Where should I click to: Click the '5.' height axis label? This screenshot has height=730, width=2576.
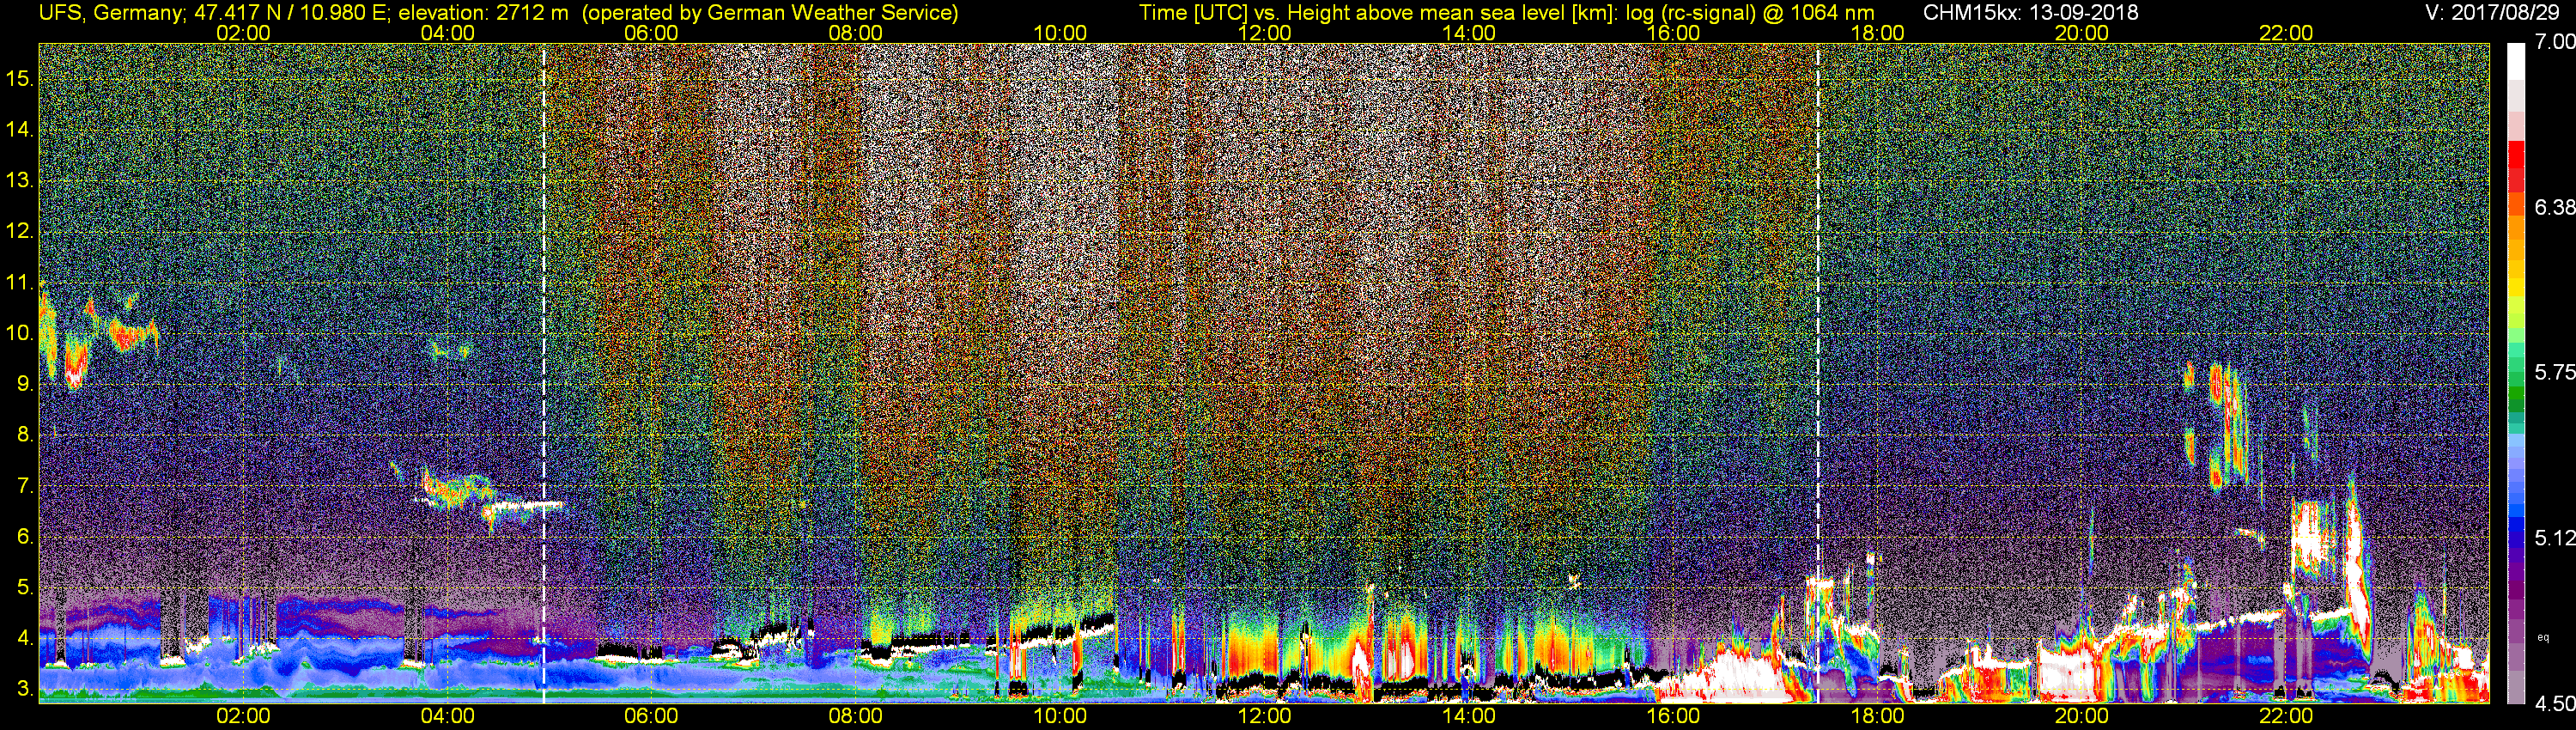pyautogui.click(x=26, y=588)
